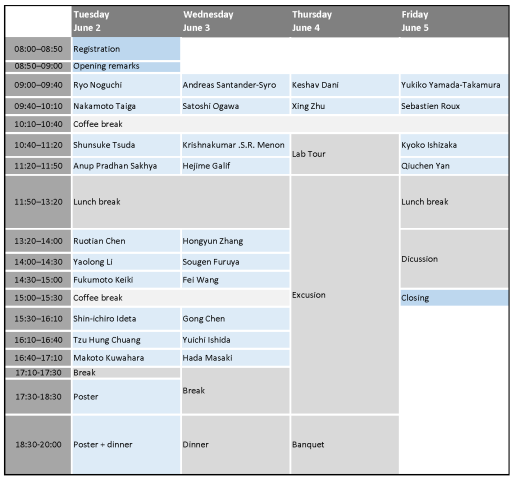Click Andreas Santander-Syro talk cell
This screenshot has width=515, height=479.
pos(235,85)
